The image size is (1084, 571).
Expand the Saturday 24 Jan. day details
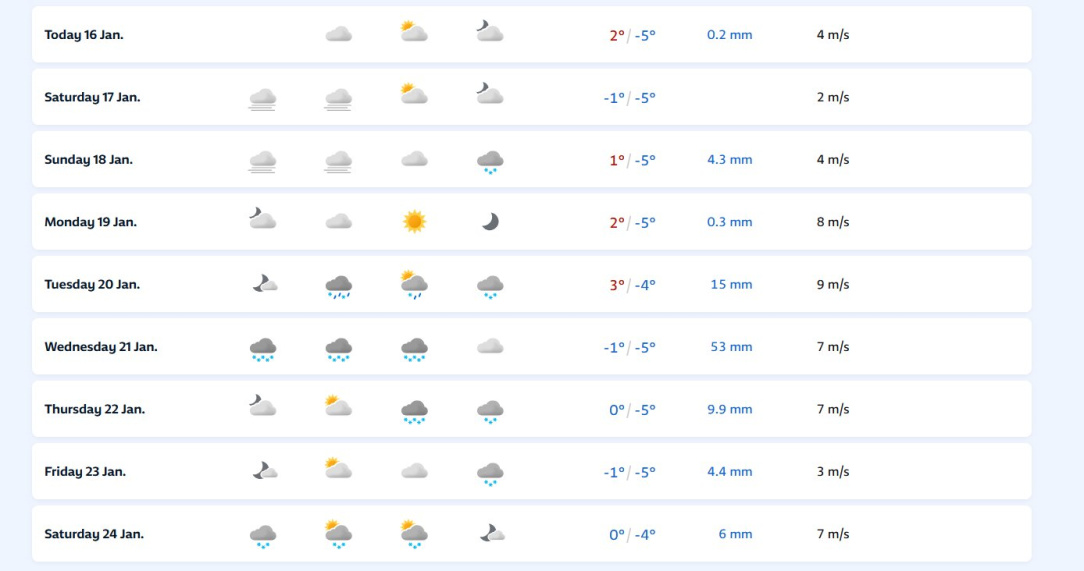tap(532, 534)
